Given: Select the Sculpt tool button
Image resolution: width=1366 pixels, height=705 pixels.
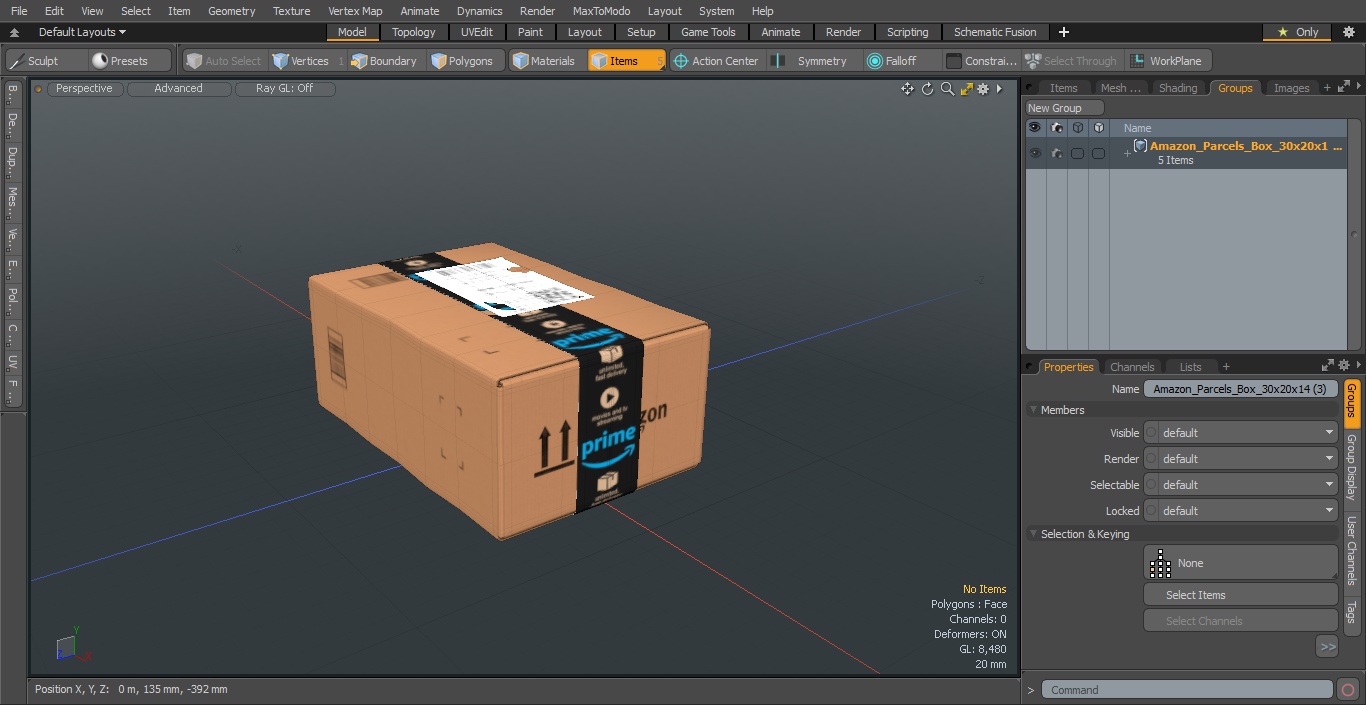Looking at the screenshot, I should [45, 61].
